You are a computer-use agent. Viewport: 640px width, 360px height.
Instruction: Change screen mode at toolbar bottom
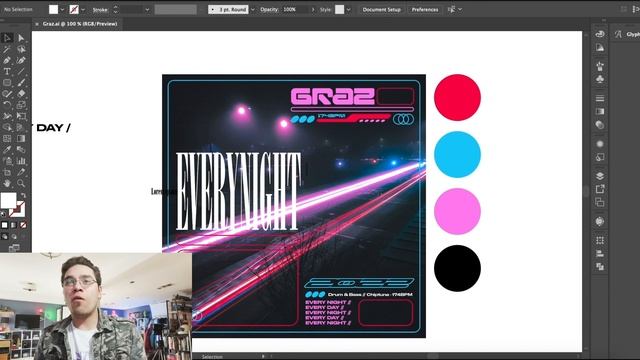pos(14,247)
